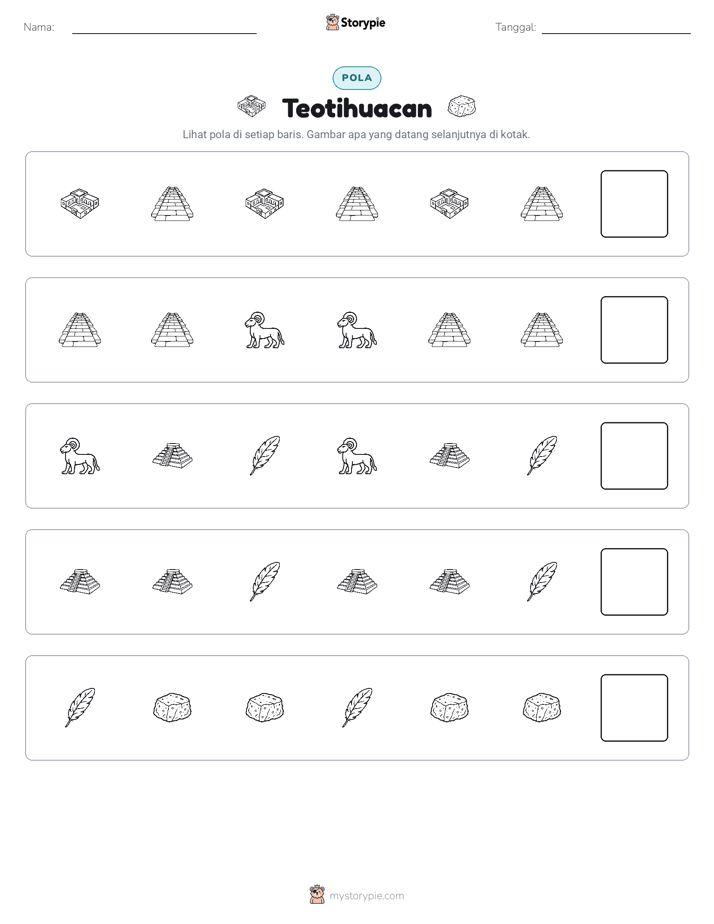This screenshot has width=714, height=924.
Task: Click the last brick pyramid in row one
Action: point(541,204)
